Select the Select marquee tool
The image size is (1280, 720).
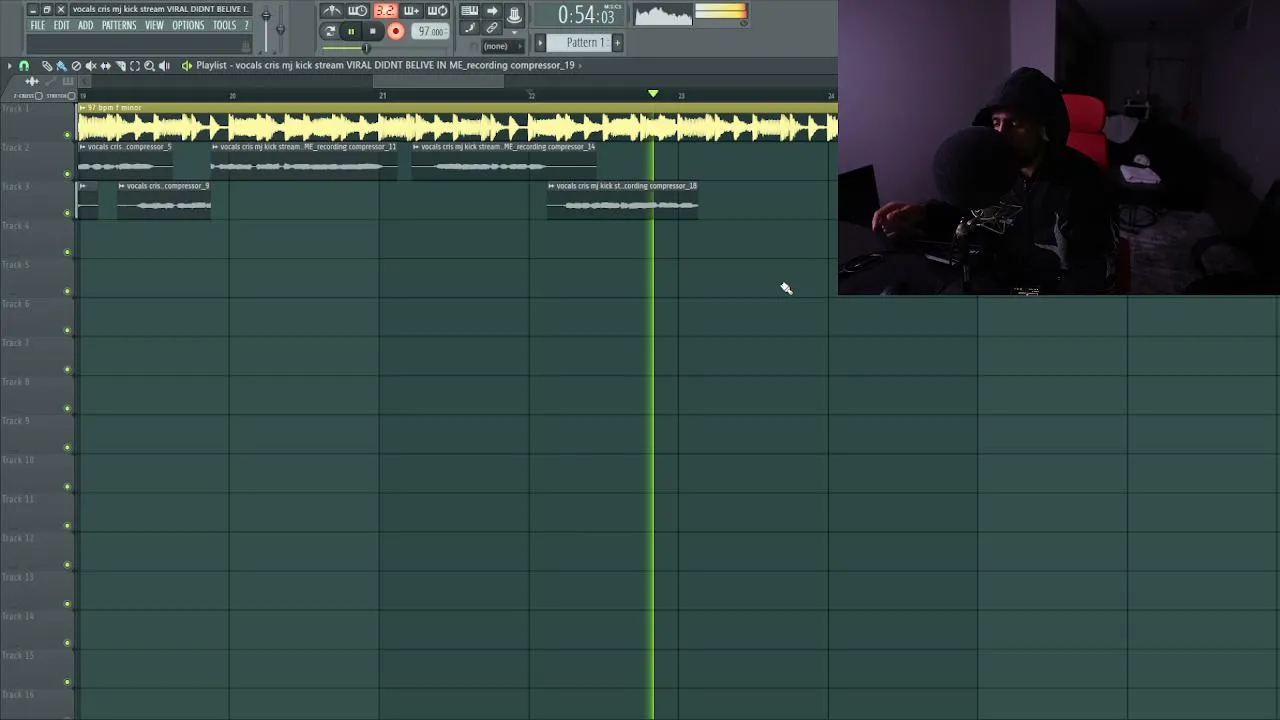pos(135,66)
